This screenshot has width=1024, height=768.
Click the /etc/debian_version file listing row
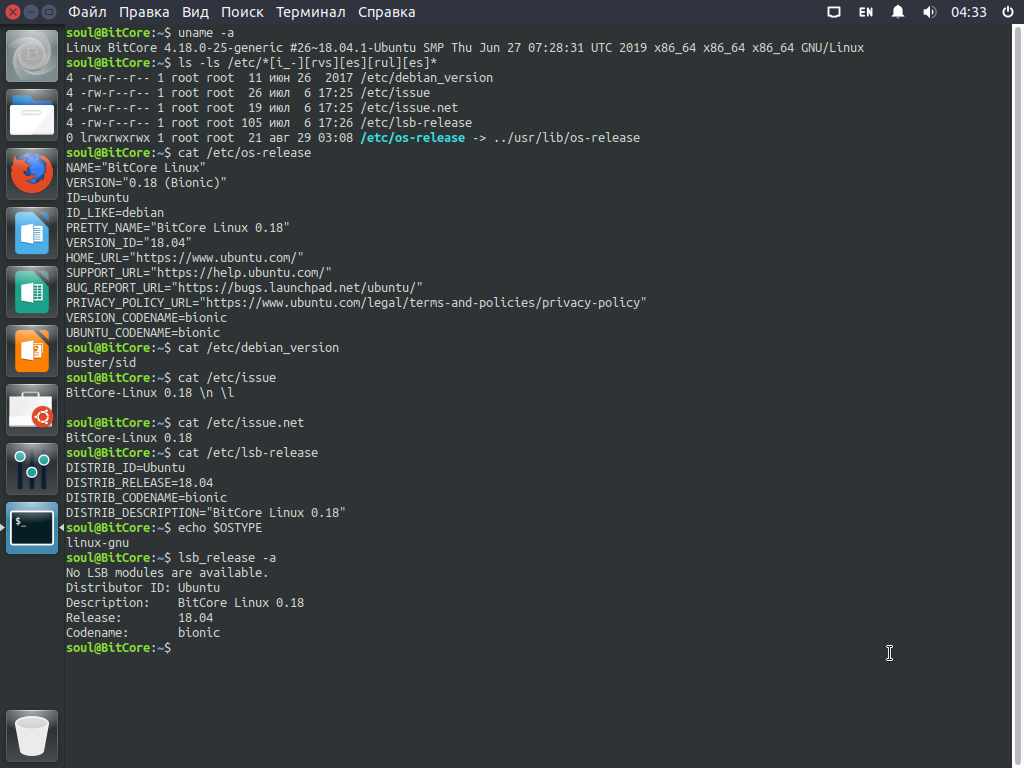point(280,78)
